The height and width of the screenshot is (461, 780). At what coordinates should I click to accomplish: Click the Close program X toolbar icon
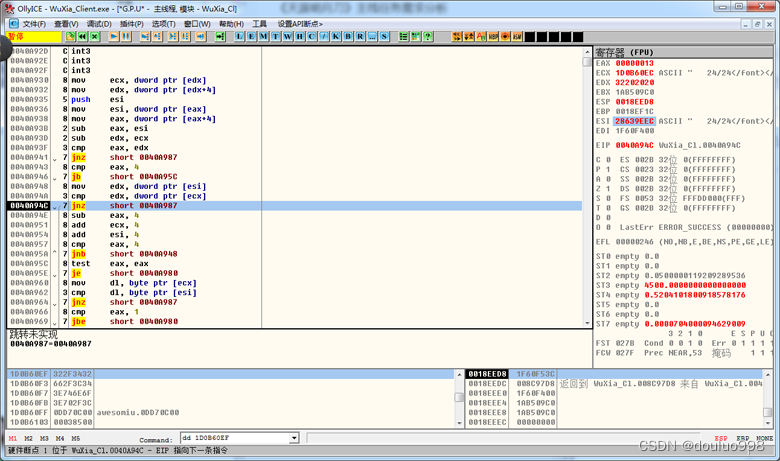point(95,36)
